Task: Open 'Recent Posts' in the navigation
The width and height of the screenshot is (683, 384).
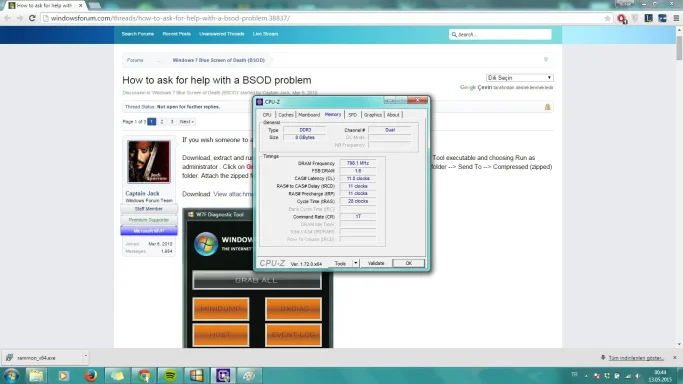Action: [176, 34]
